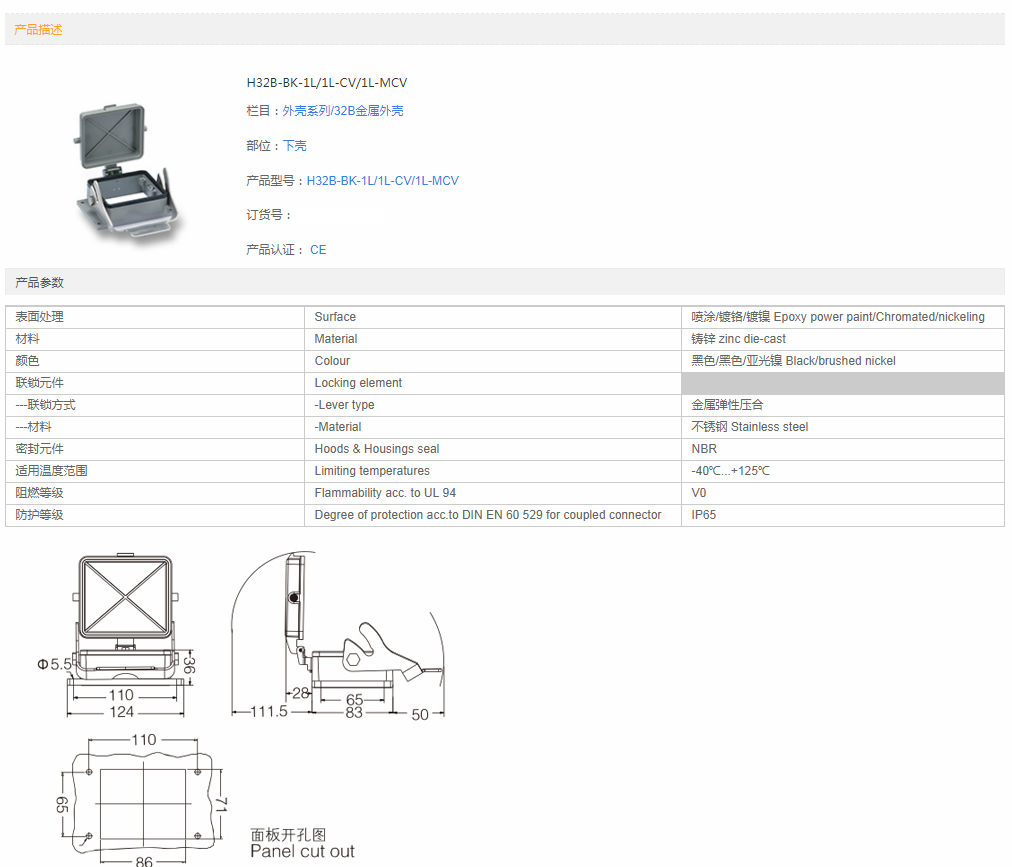
Task: Click the IP65 protection rating cell
Action: [x=704, y=515]
